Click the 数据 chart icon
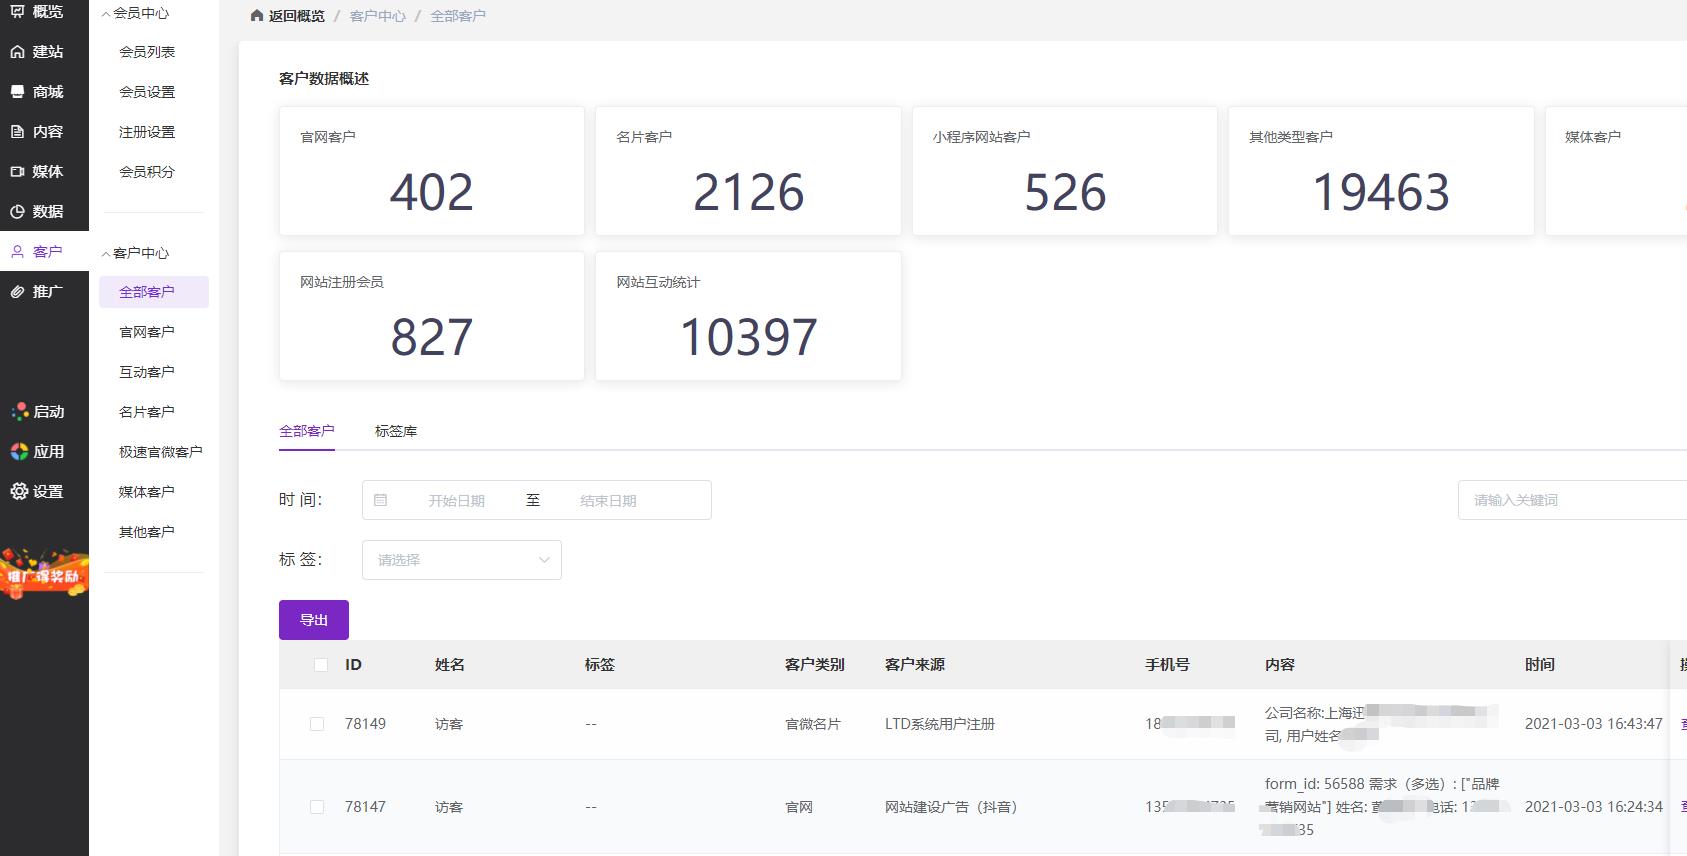 click(18, 212)
